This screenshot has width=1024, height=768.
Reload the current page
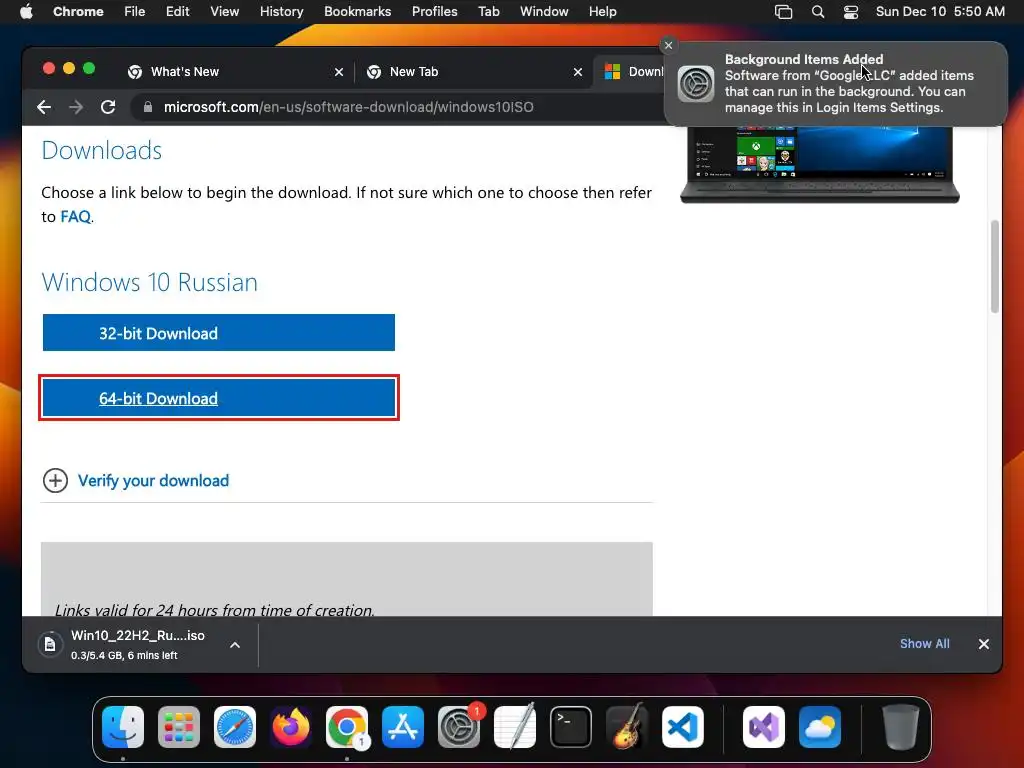pyautogui.click(x=108, y=107)
